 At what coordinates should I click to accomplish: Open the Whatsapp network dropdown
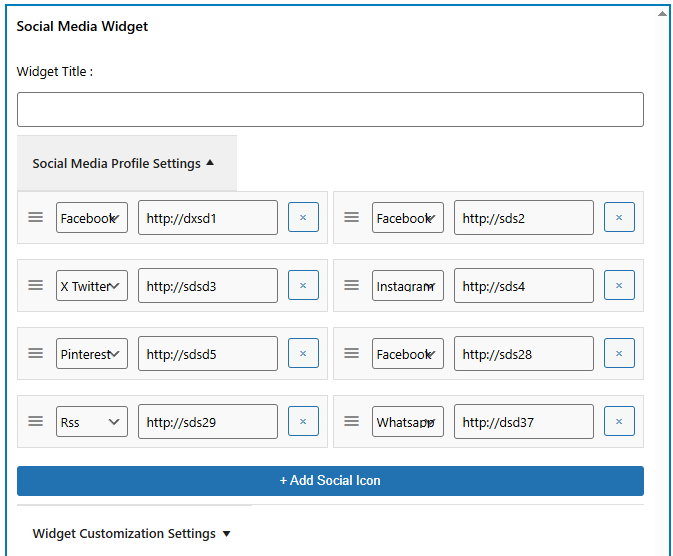(x=408, y=422)
